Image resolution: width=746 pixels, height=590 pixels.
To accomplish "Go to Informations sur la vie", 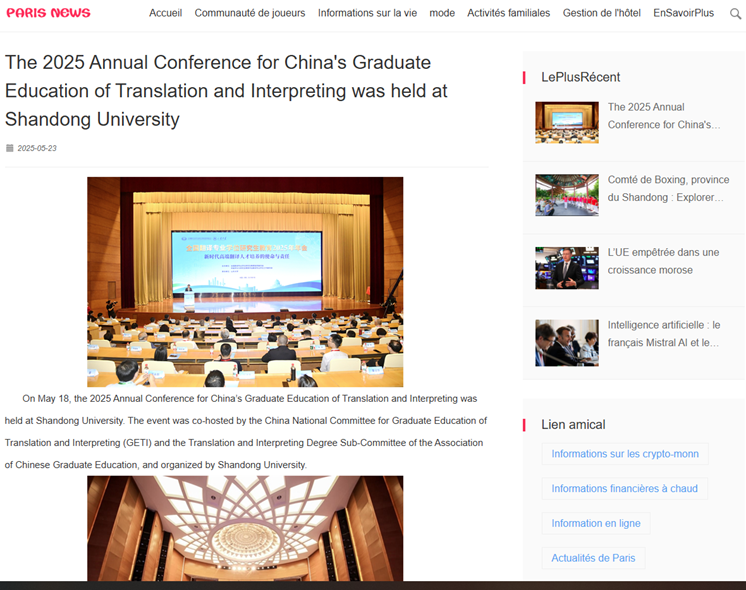I will [x=365, y=13].
